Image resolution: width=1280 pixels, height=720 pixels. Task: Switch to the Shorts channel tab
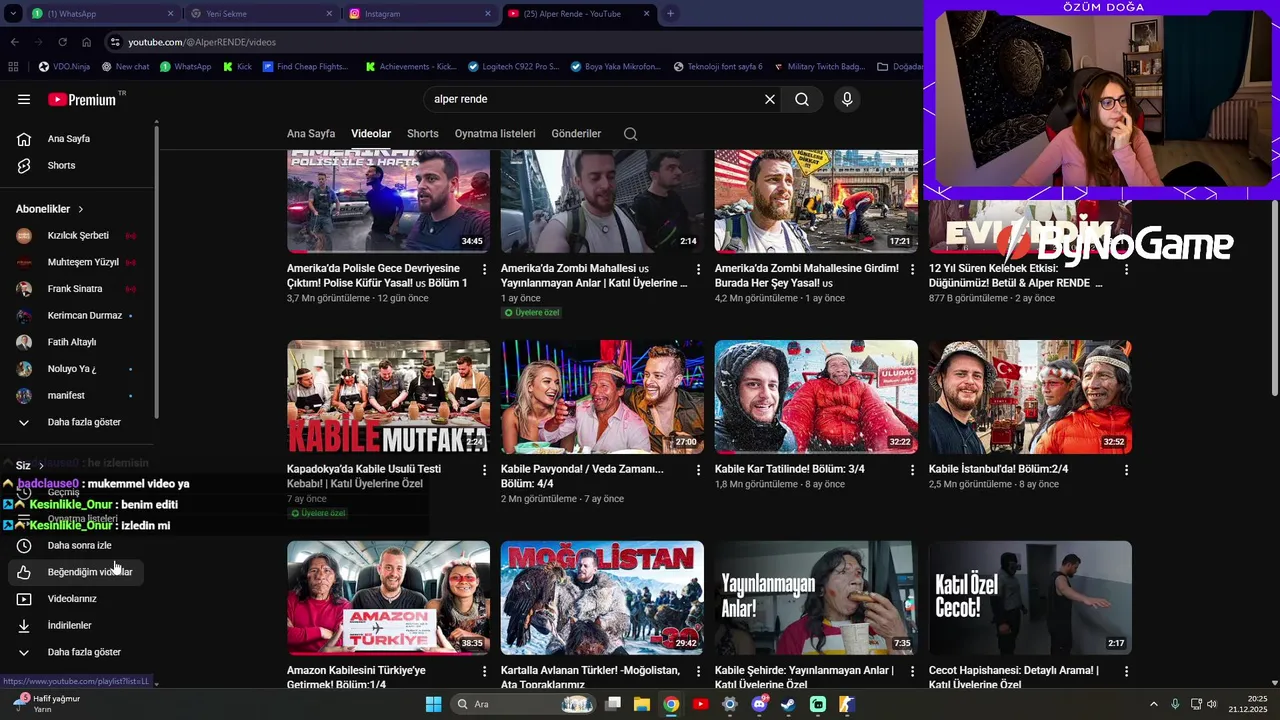tap(423, 134)
